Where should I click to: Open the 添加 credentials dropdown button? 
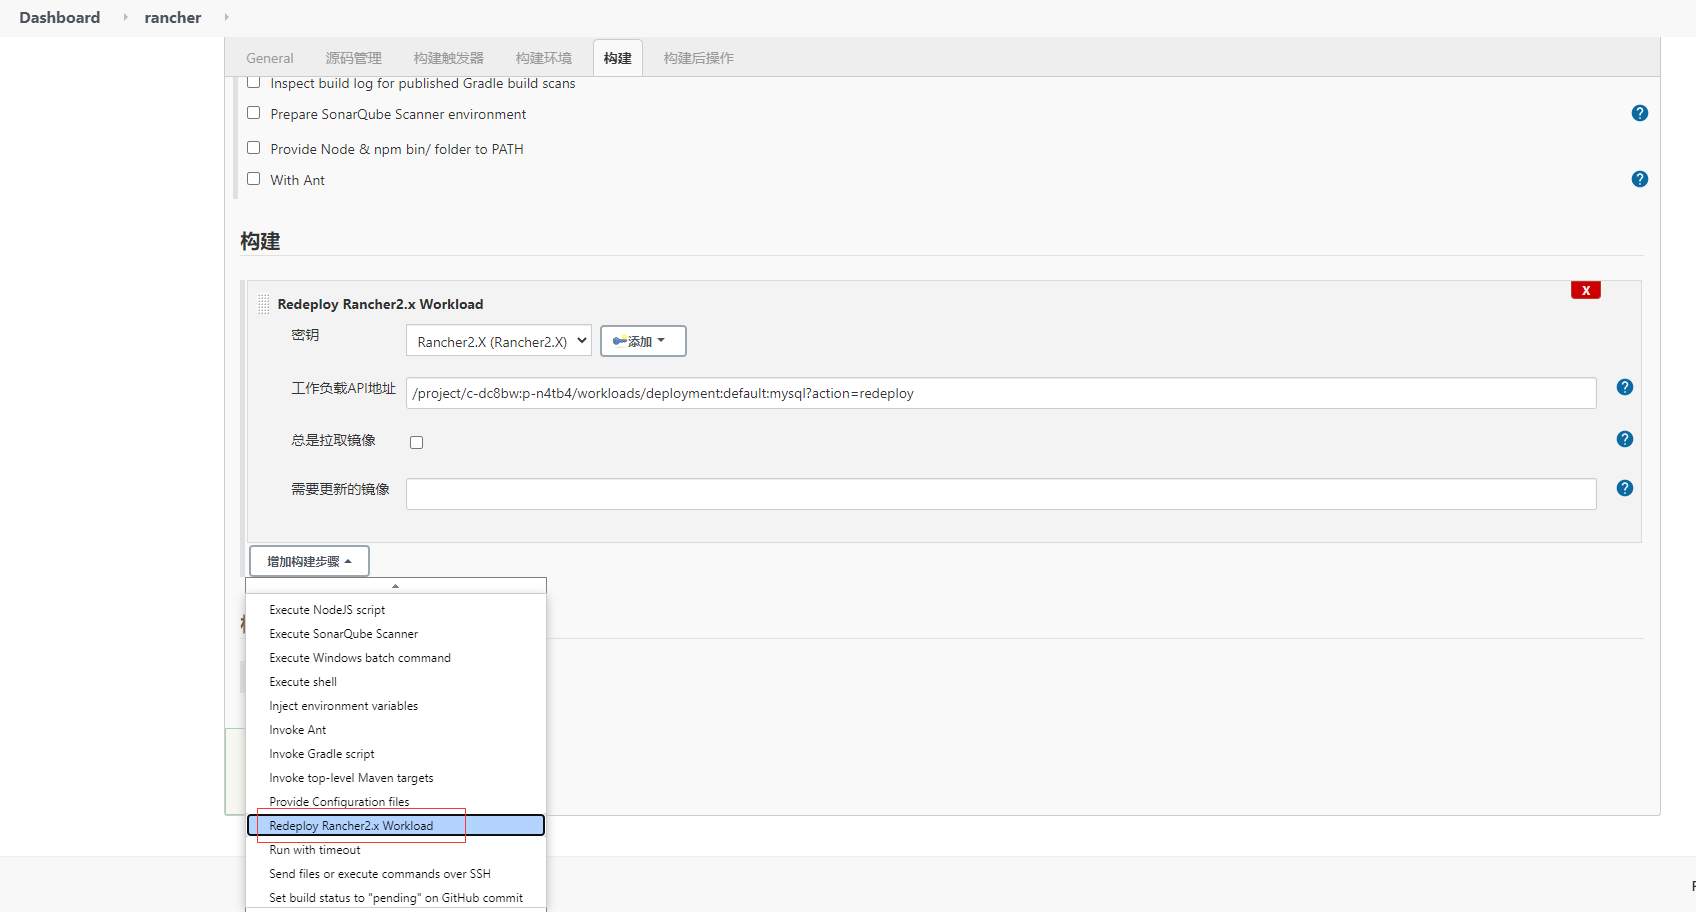[x=643, y=341]
